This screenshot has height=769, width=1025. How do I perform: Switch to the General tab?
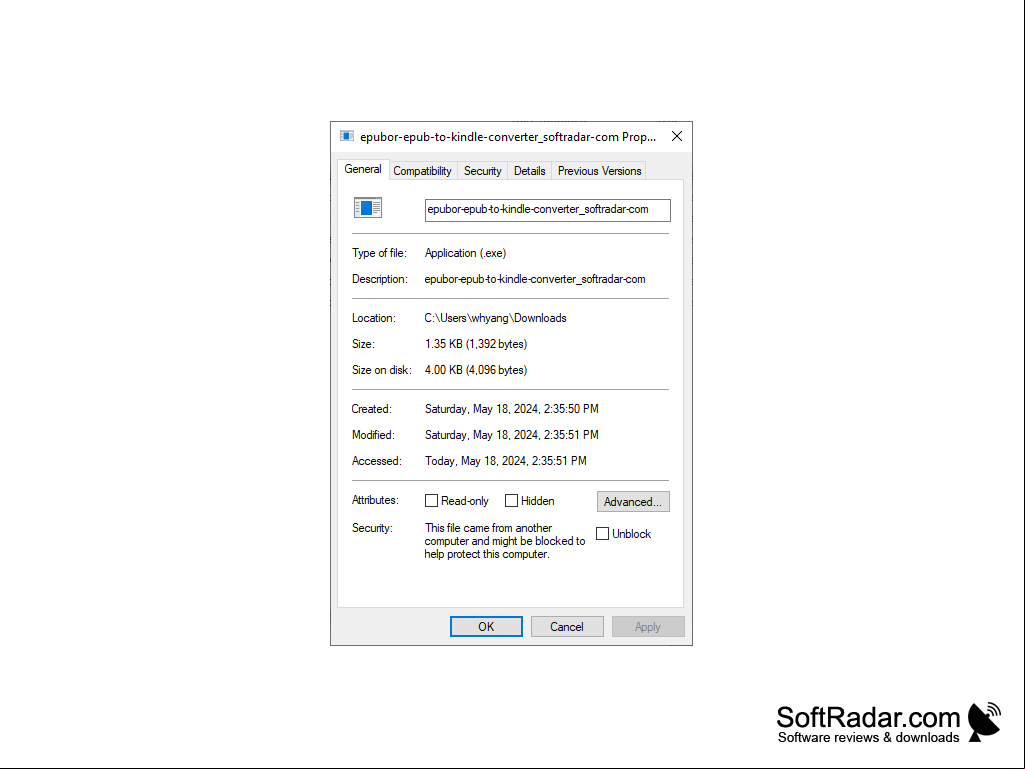click(x=363, y=169)
